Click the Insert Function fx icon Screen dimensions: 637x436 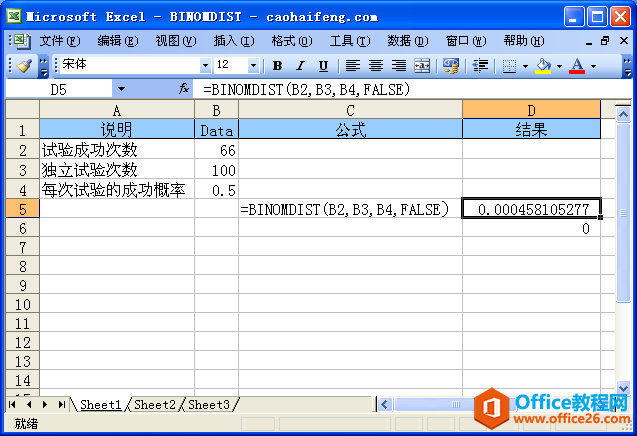tap(184, 89)
